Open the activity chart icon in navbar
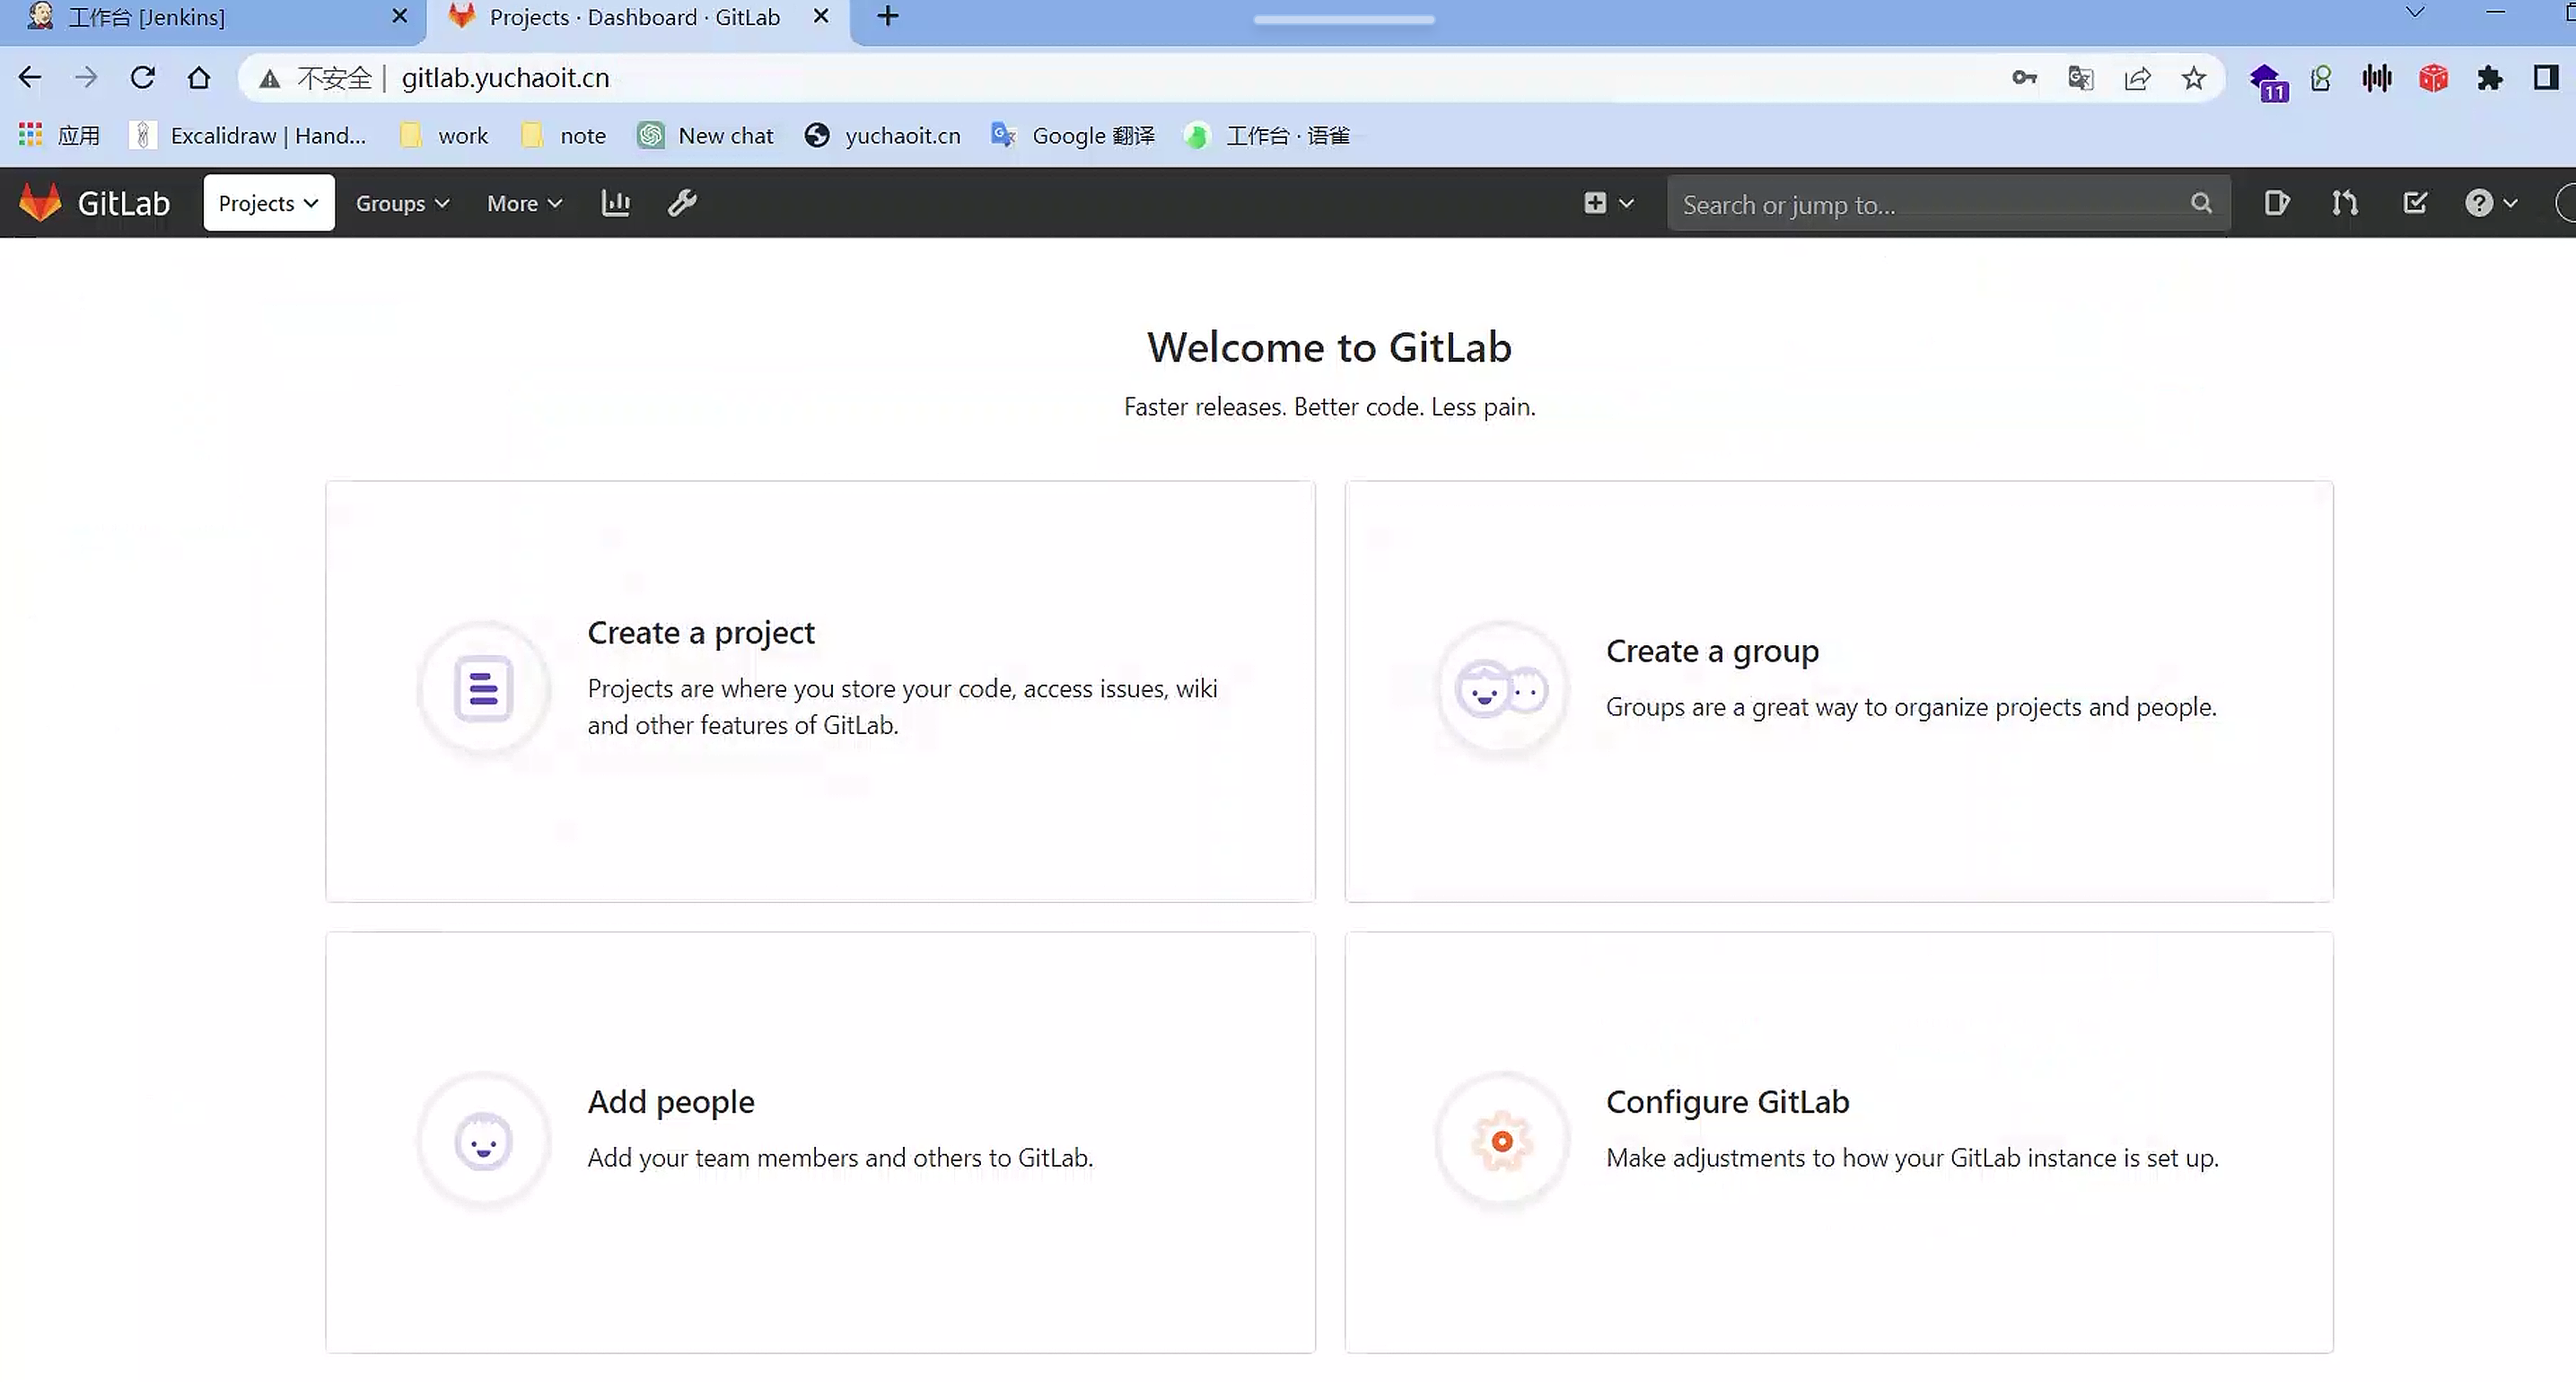 tap(615, 203)
